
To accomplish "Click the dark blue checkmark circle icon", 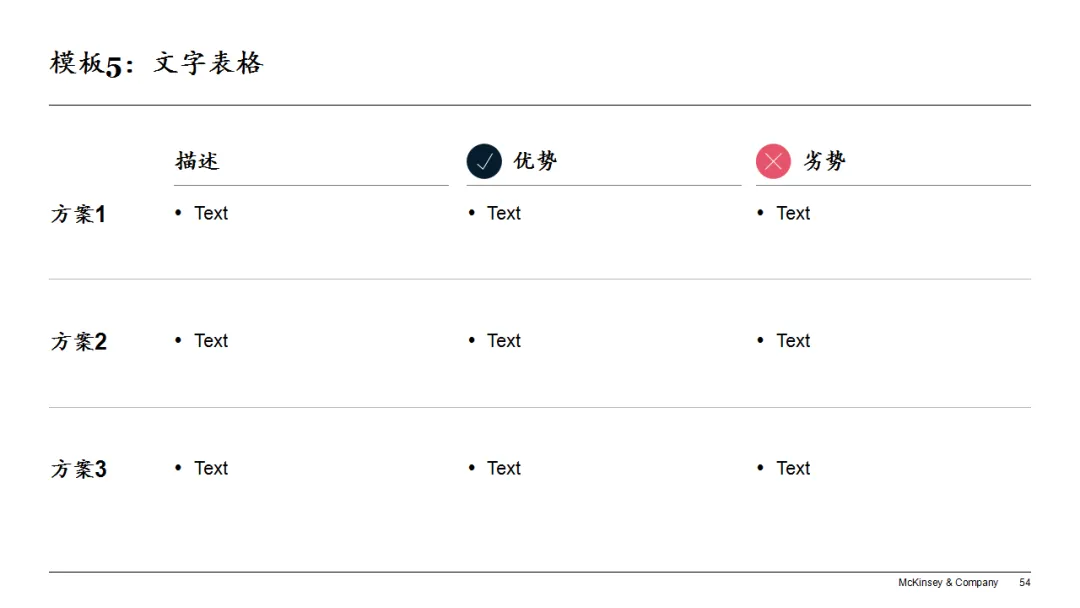I will [x=484, y=161].
